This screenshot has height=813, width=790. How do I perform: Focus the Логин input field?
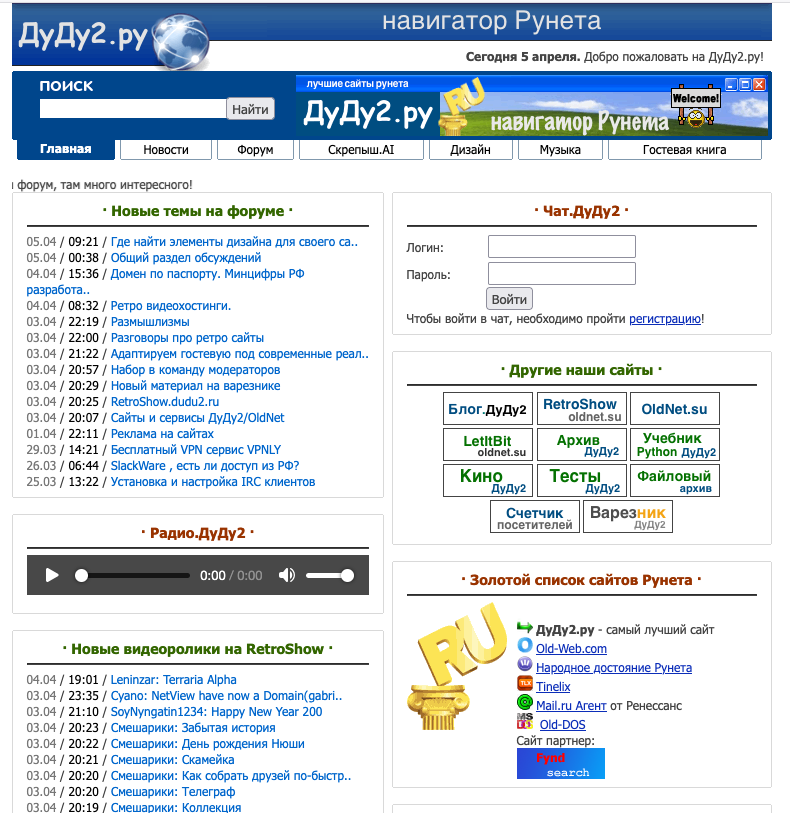(561, 247)
